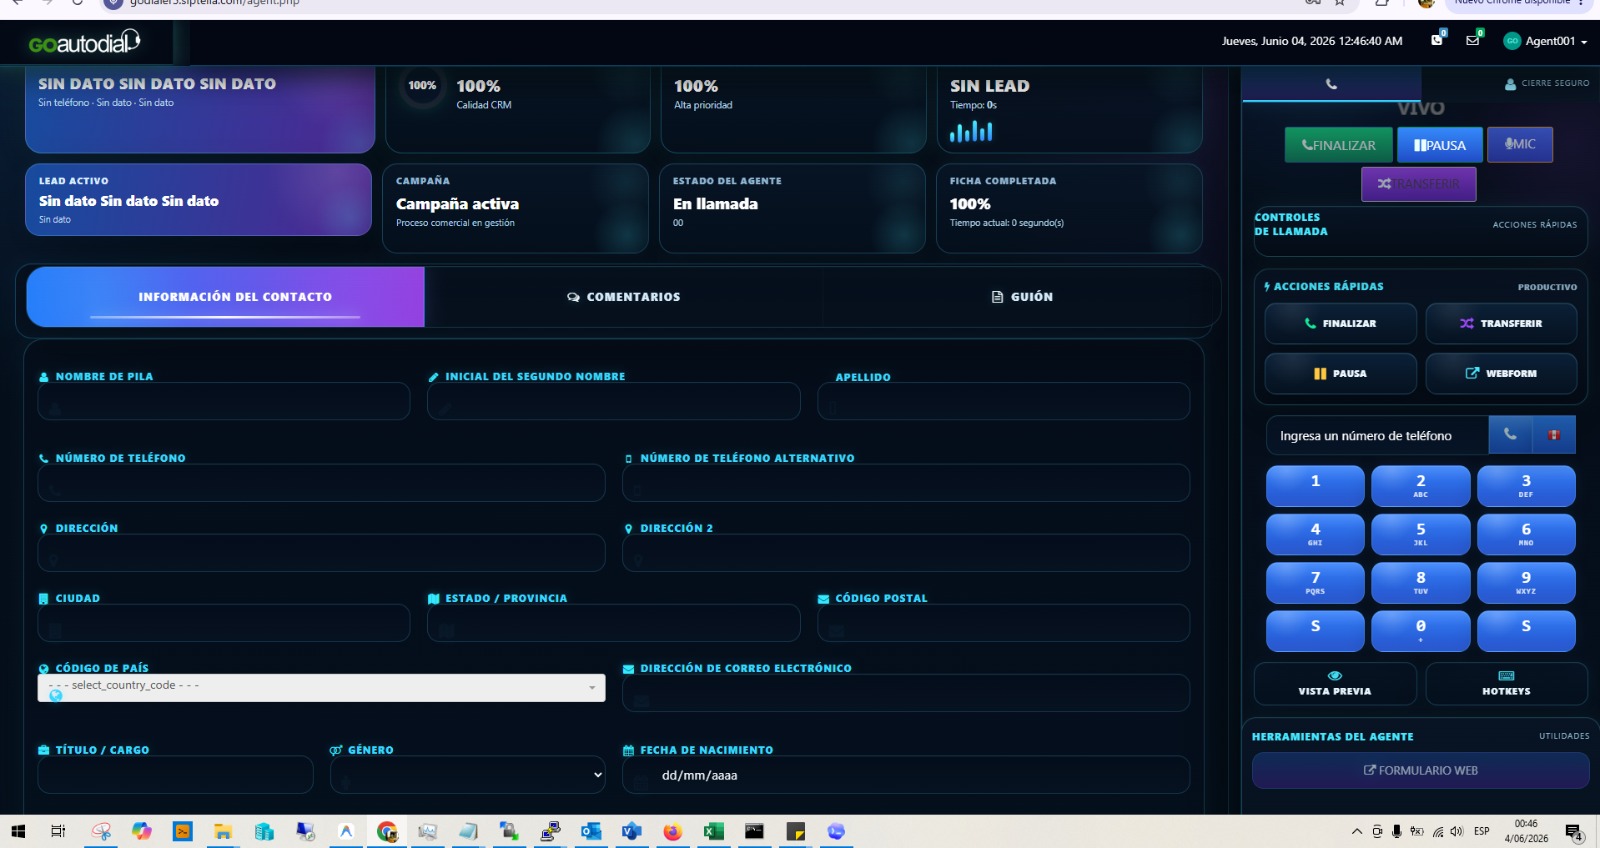1600x848 pixels.
Task: Open the missed calls notification icon
Action: point(1437,40)
